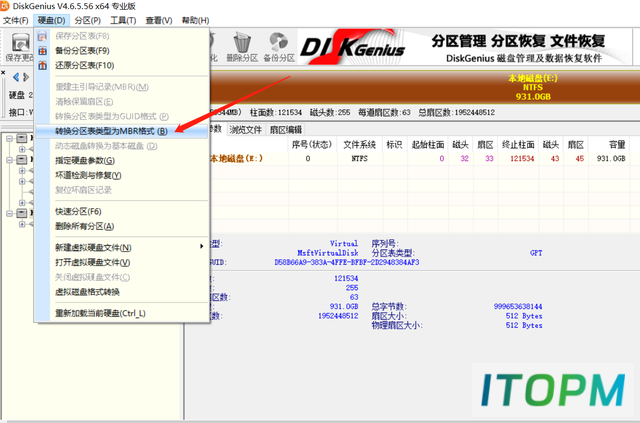
Task: Select the bottom disk drive icon in tree
Action: pyautogui.click(x=22, y=213)
